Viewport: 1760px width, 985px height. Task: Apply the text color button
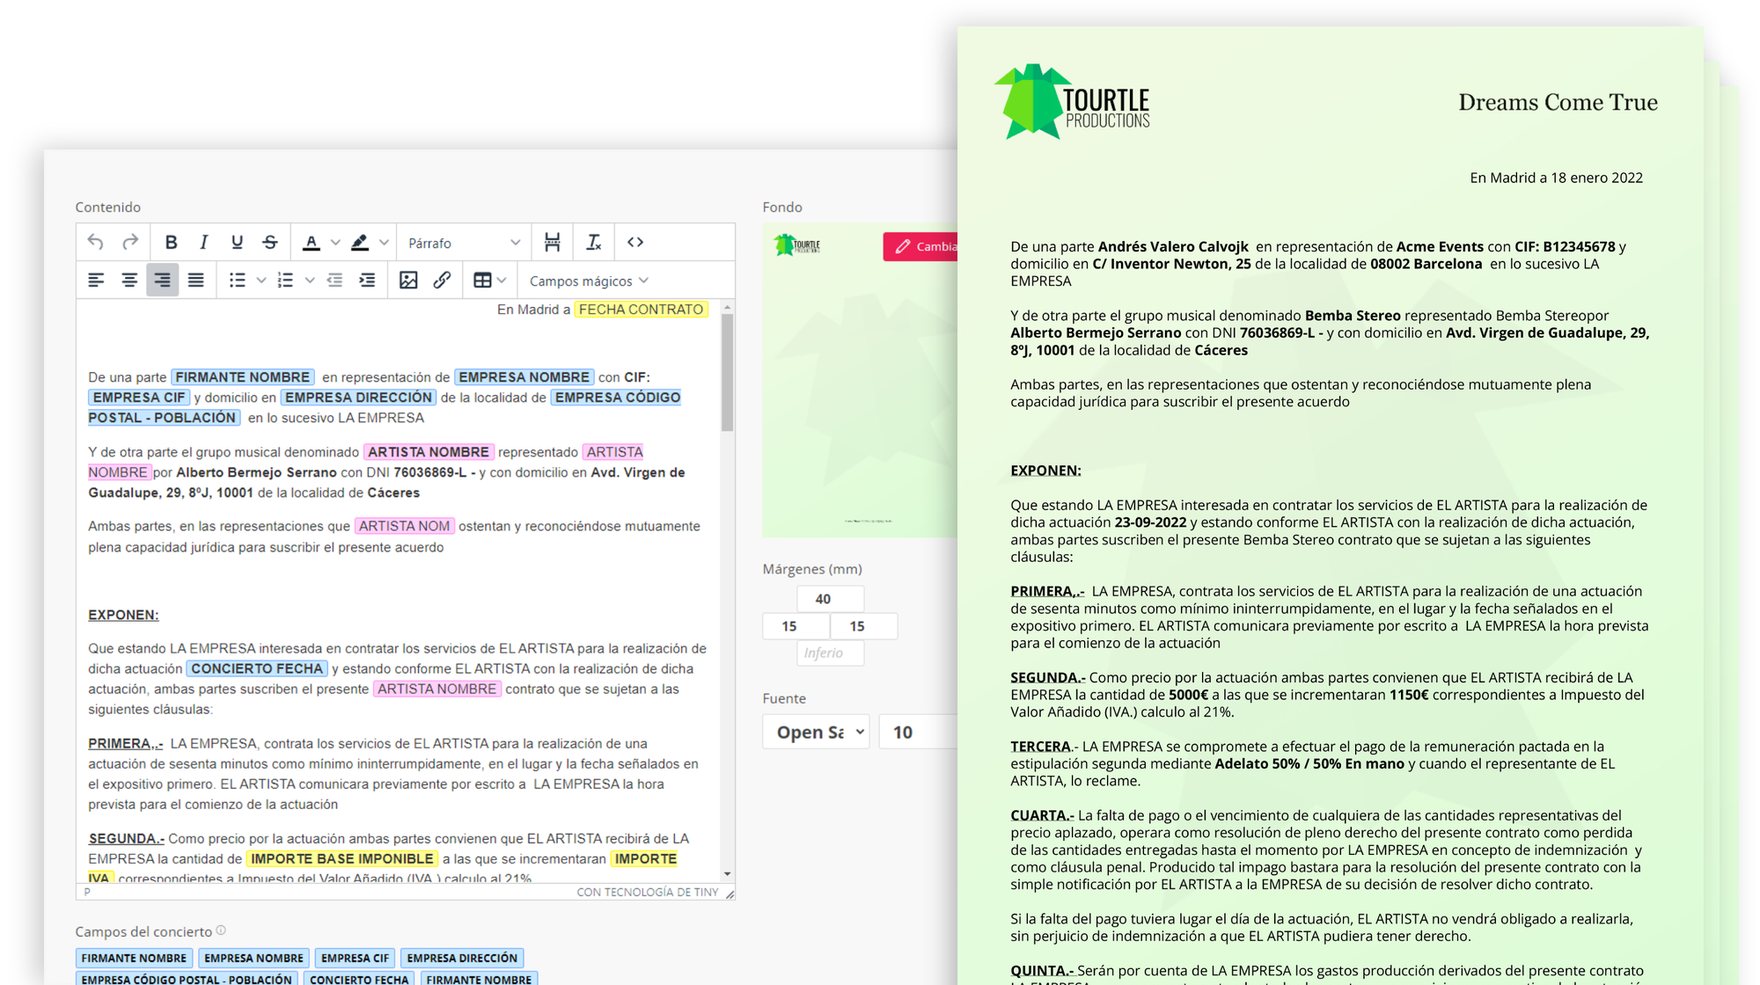pos(312,242)
